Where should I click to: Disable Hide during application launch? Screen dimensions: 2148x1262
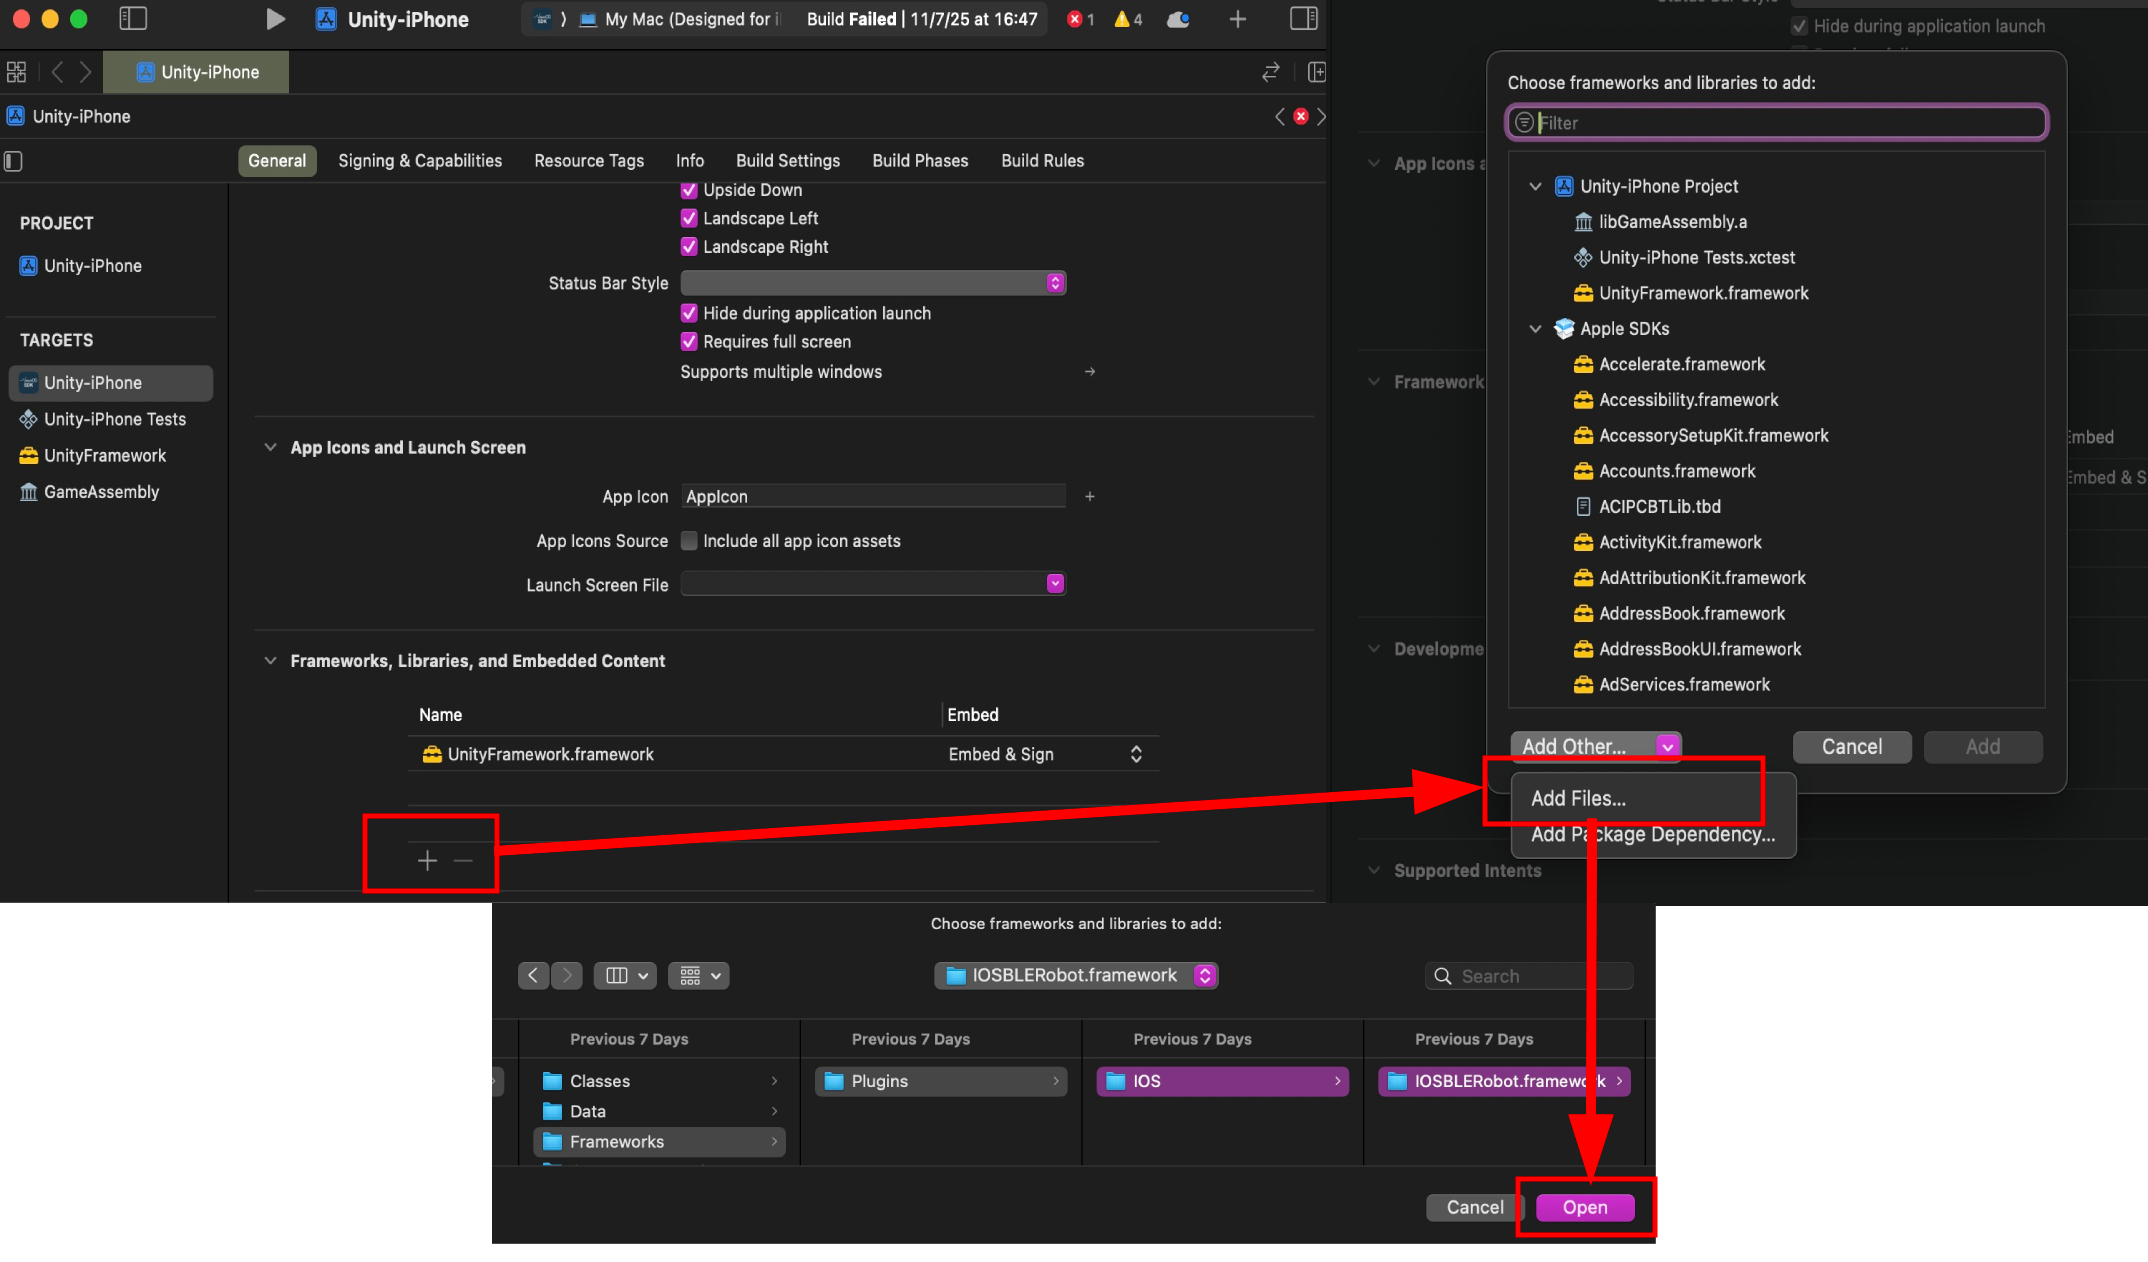tap(689, 313)
